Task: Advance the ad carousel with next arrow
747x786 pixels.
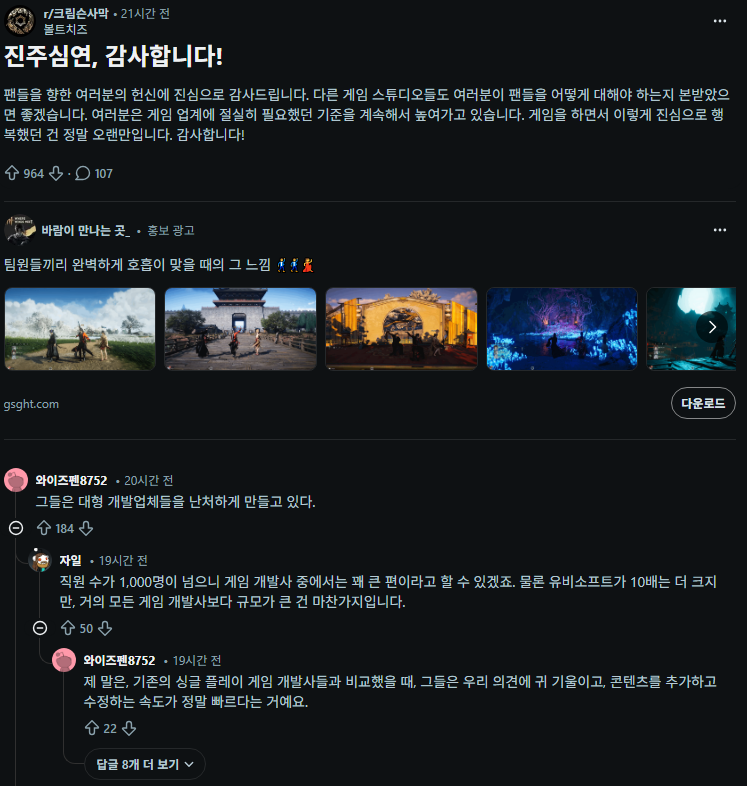Action: [x=712, y=327]
